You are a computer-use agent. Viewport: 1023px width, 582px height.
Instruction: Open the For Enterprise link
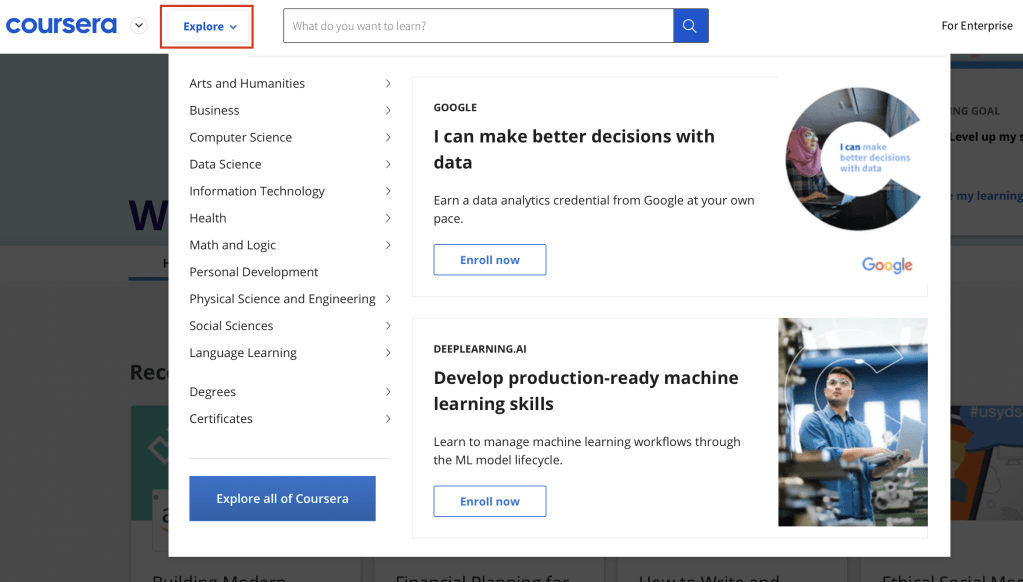[x=976, y=26]
